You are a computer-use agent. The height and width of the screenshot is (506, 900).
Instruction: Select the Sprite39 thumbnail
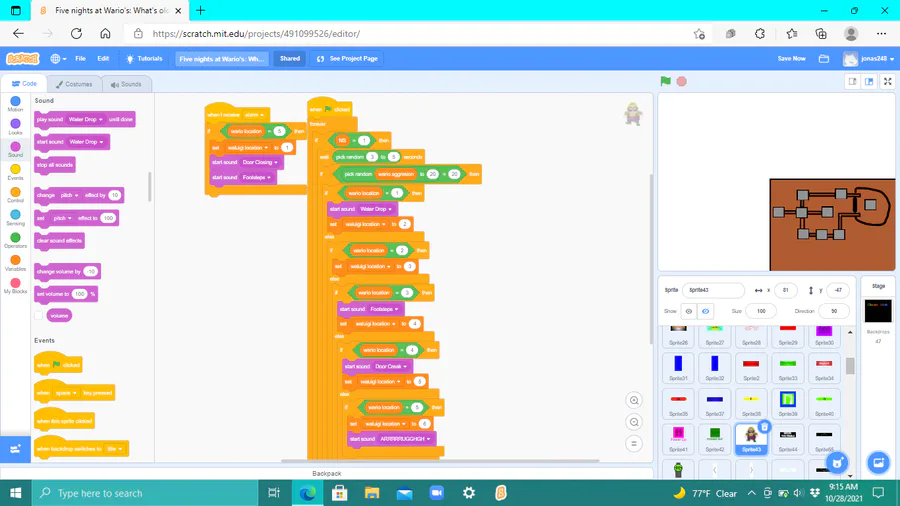[788, 403]
